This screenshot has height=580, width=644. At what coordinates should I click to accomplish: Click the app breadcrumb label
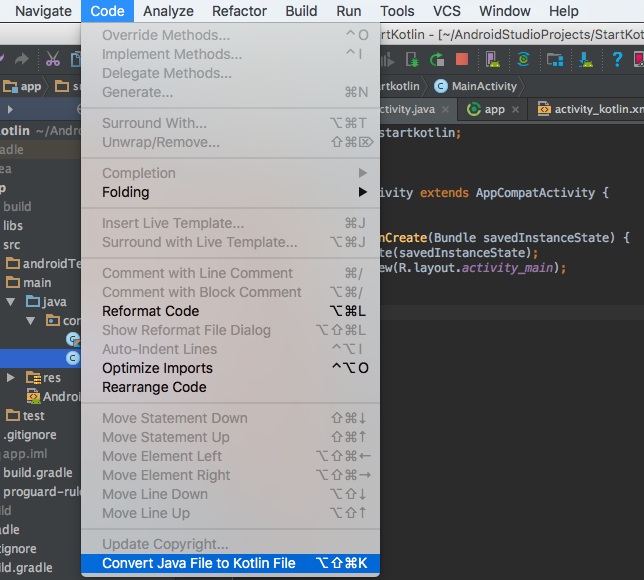click(x=31, y=87)
